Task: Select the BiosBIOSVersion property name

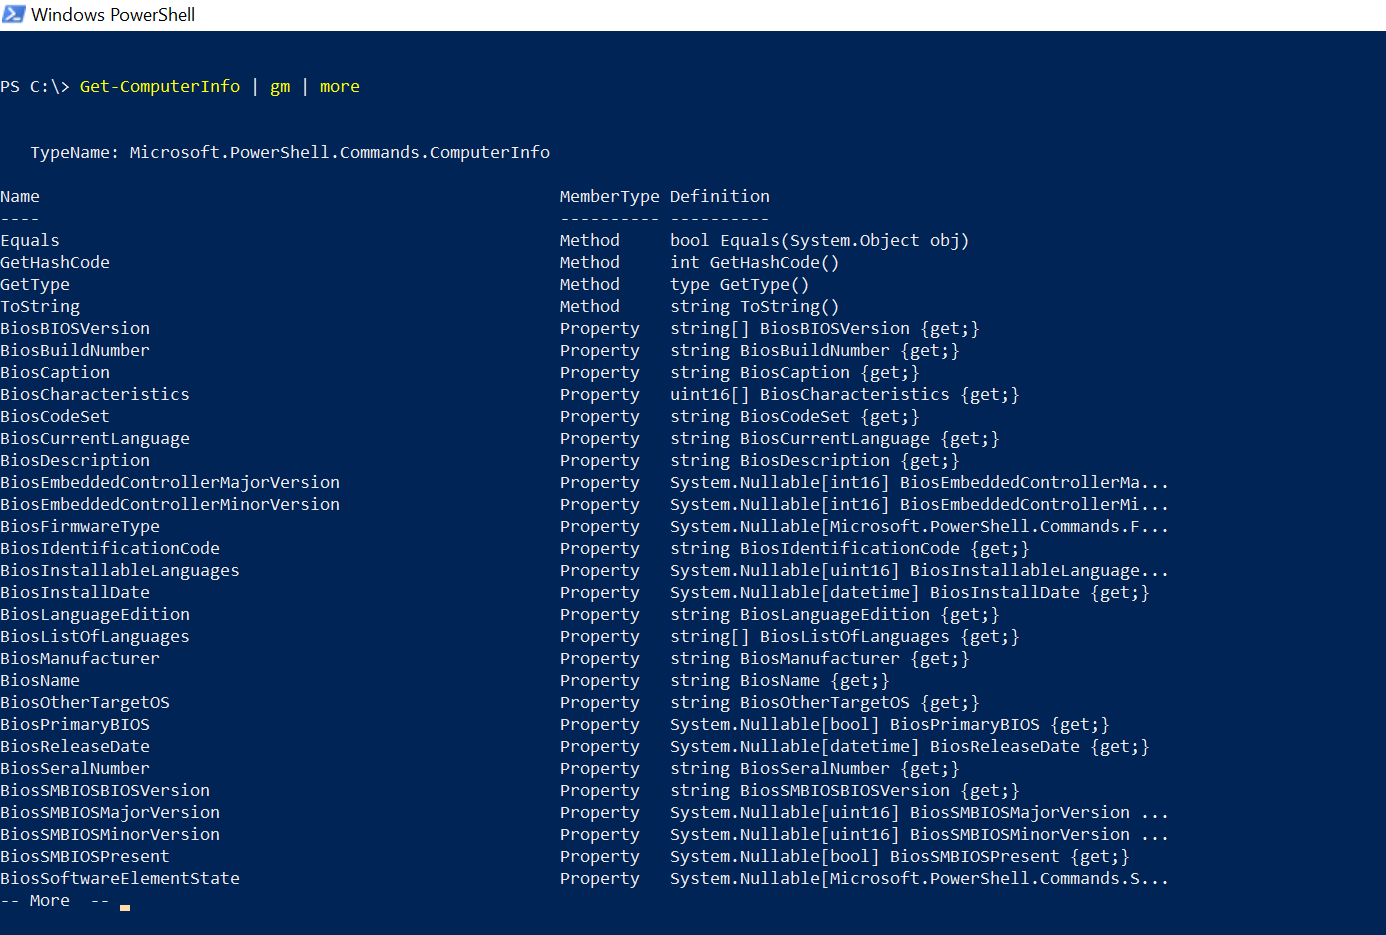Action: point(75,328)
